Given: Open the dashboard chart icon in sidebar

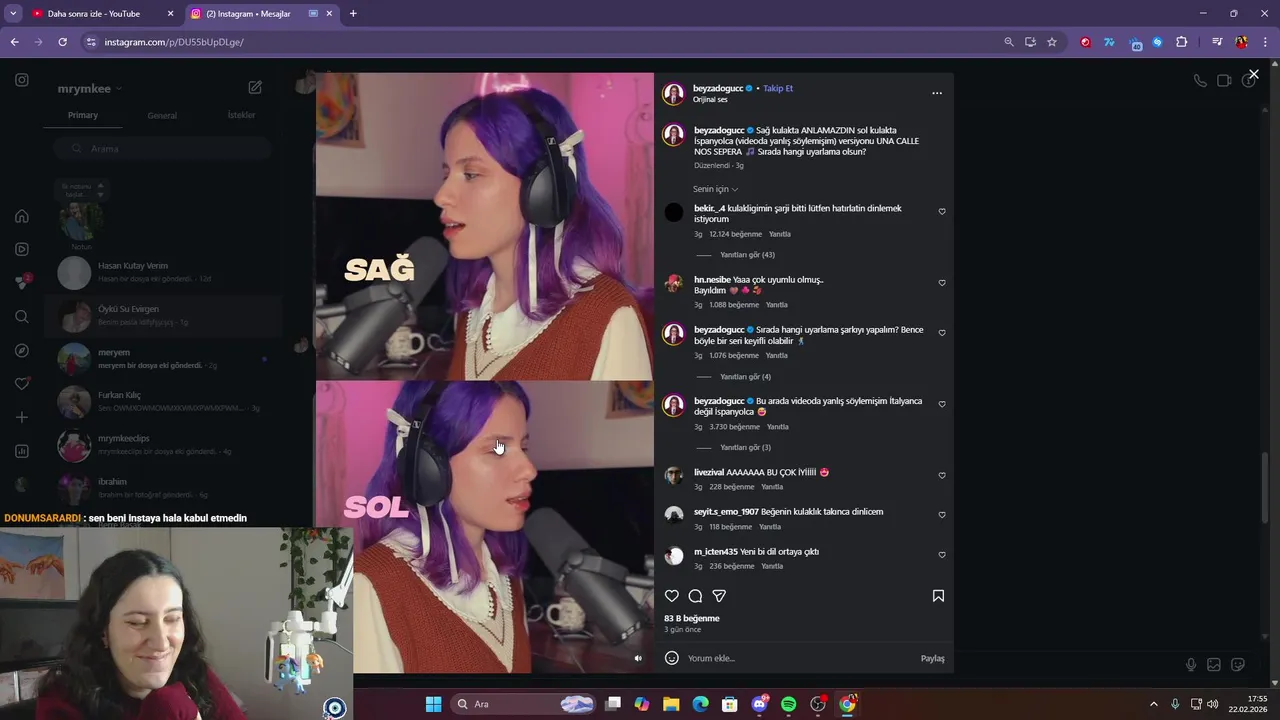Looking at the screenshot, I should click(22, 451).
